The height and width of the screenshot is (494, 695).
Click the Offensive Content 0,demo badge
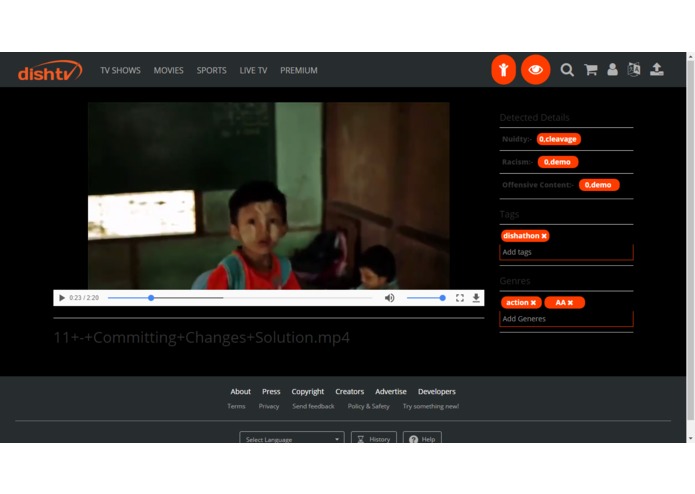point(599,185)
